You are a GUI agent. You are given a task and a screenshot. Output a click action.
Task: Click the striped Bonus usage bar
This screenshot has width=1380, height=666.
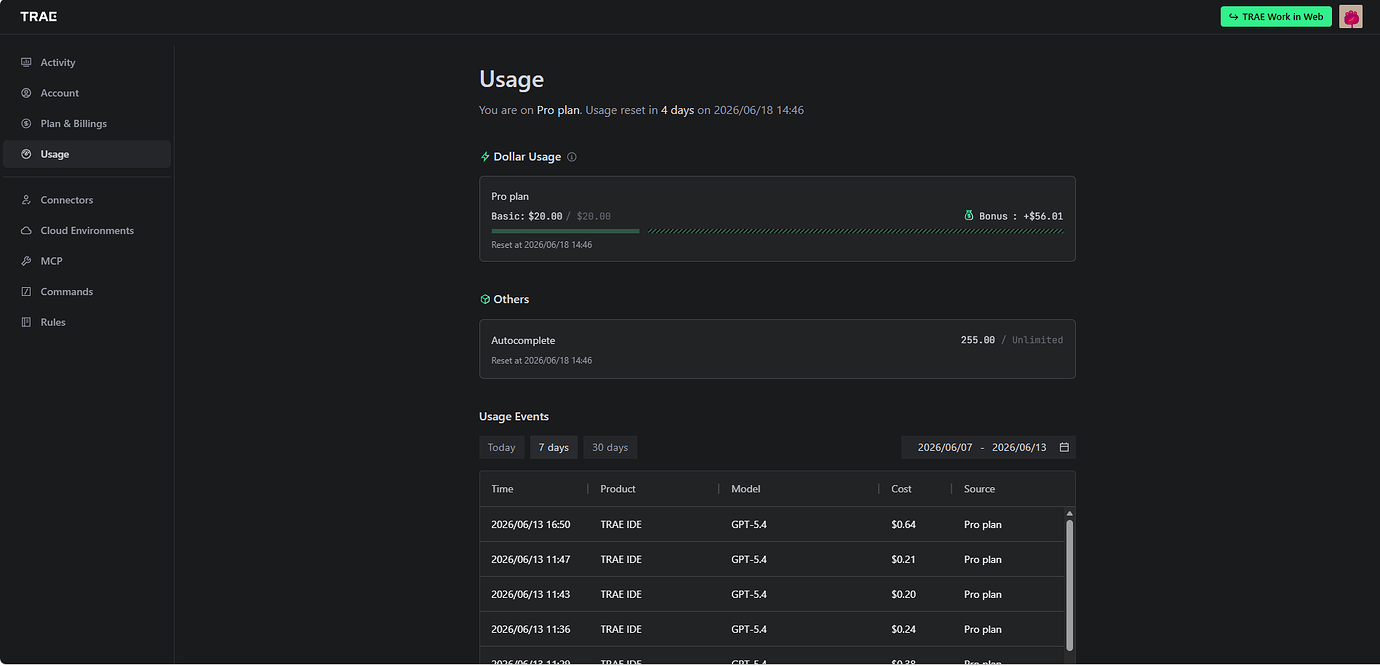click(x=856, y=231)
